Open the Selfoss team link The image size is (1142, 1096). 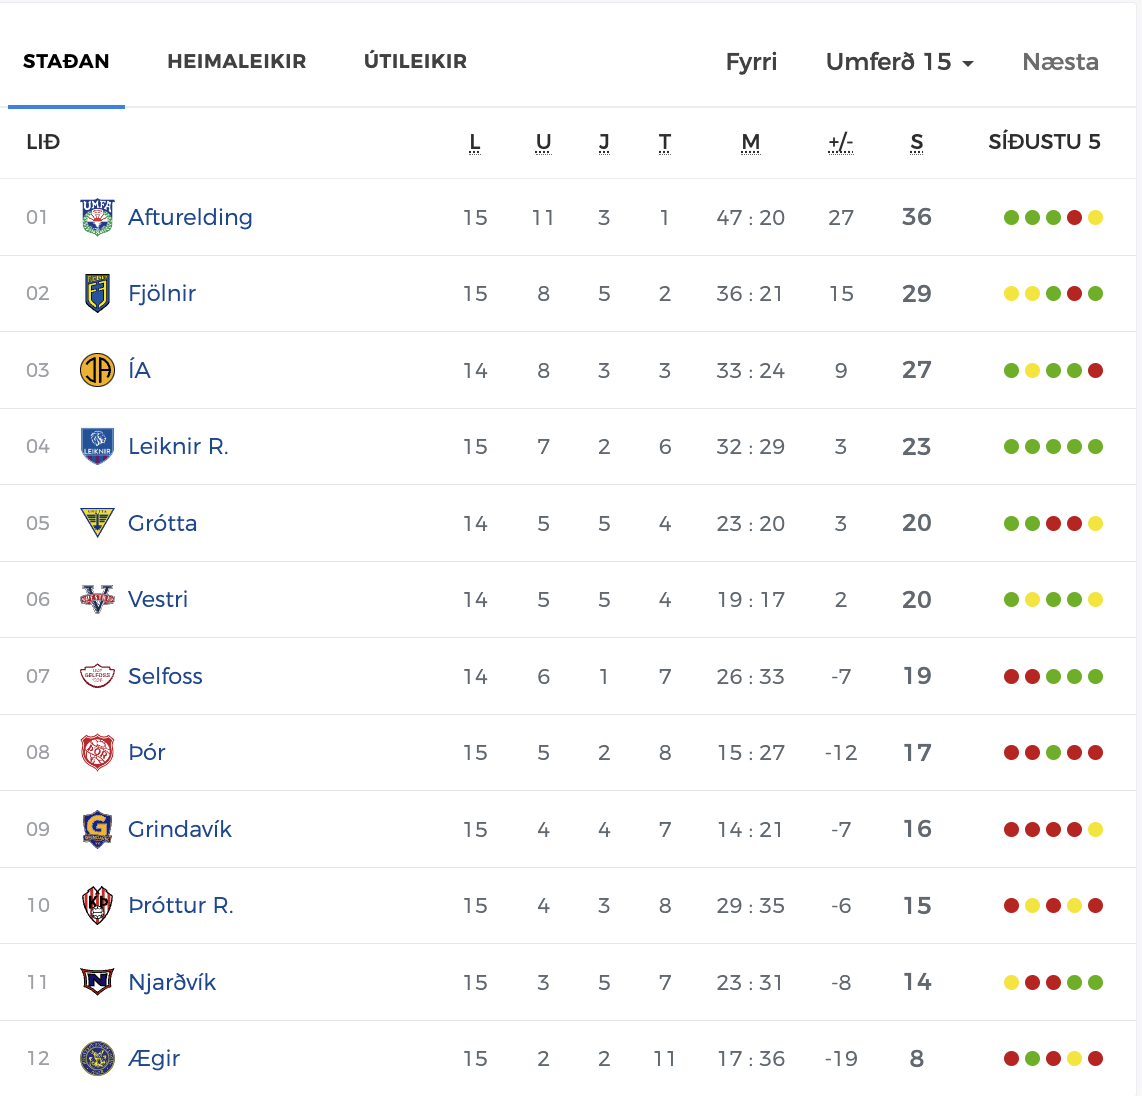(165, 676)
